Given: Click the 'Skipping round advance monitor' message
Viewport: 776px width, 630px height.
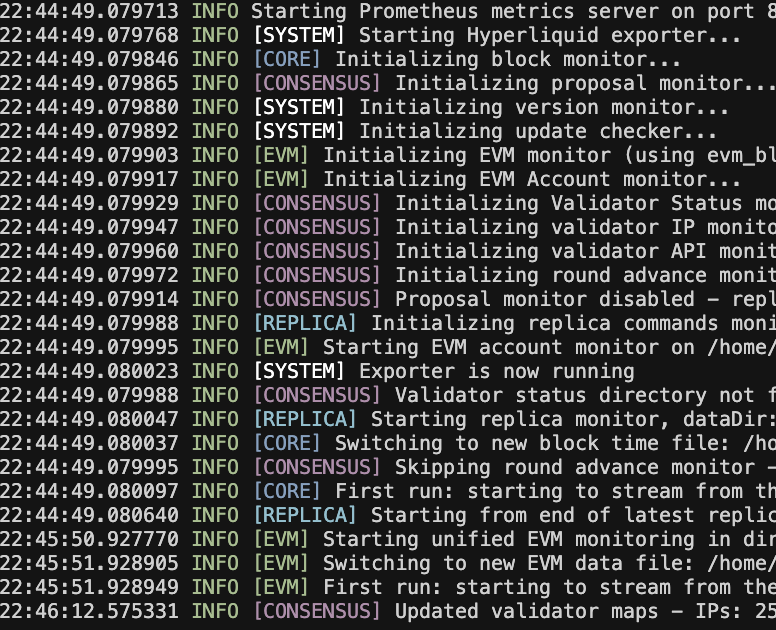Looking at the screenshot, I should click(585, 468).
